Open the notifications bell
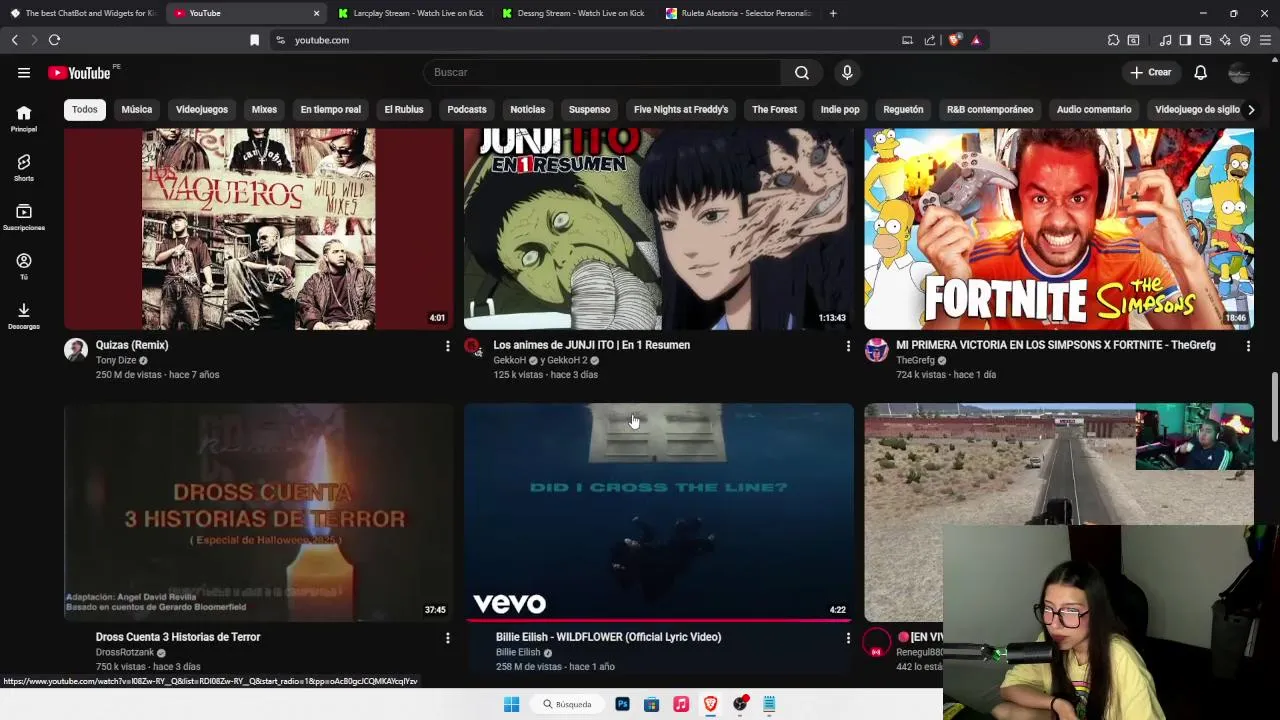Screen dimensions: 1280x720 1200,72
